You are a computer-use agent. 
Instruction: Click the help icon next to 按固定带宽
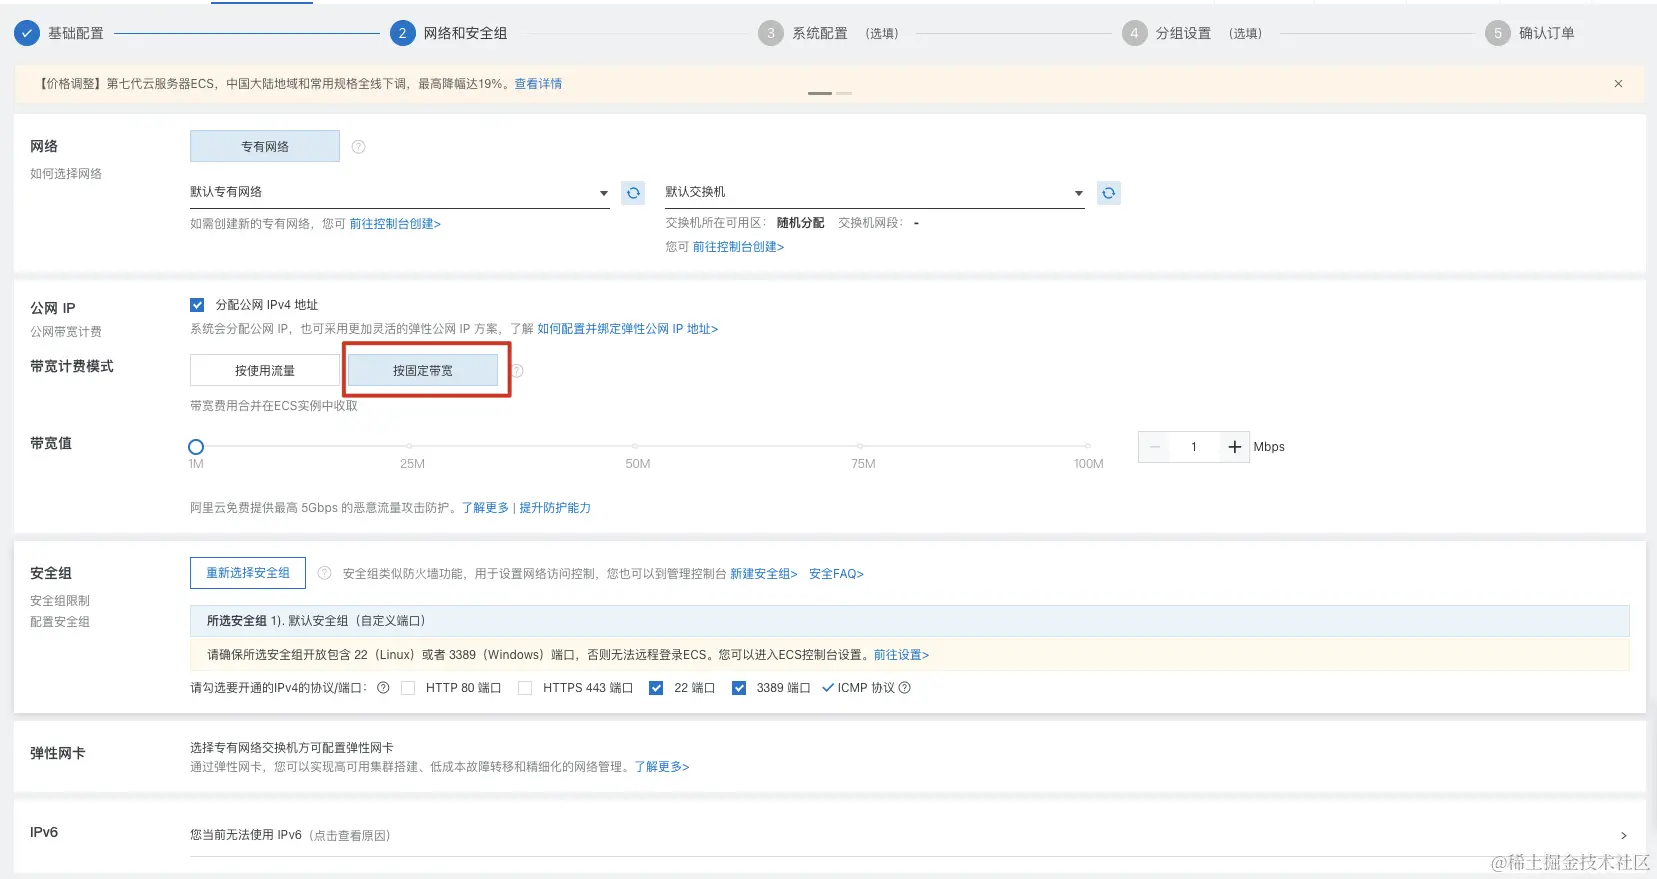point(518,371)
